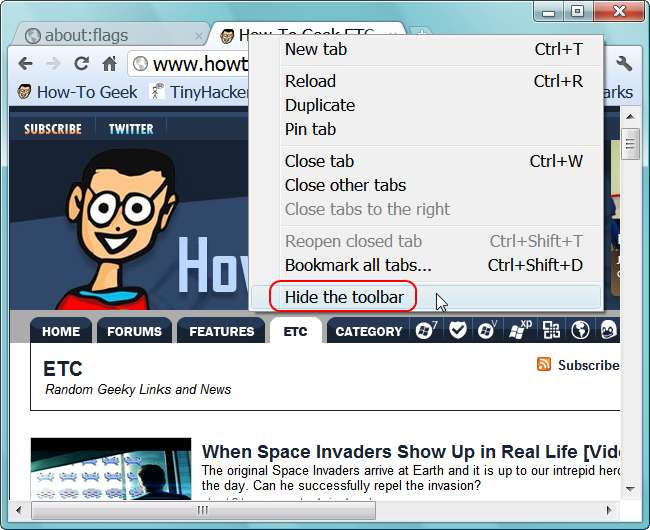The height and width of the screenshot is (530, 650).
Task: Click the TWITTER header link
Action: coord(131,129)
